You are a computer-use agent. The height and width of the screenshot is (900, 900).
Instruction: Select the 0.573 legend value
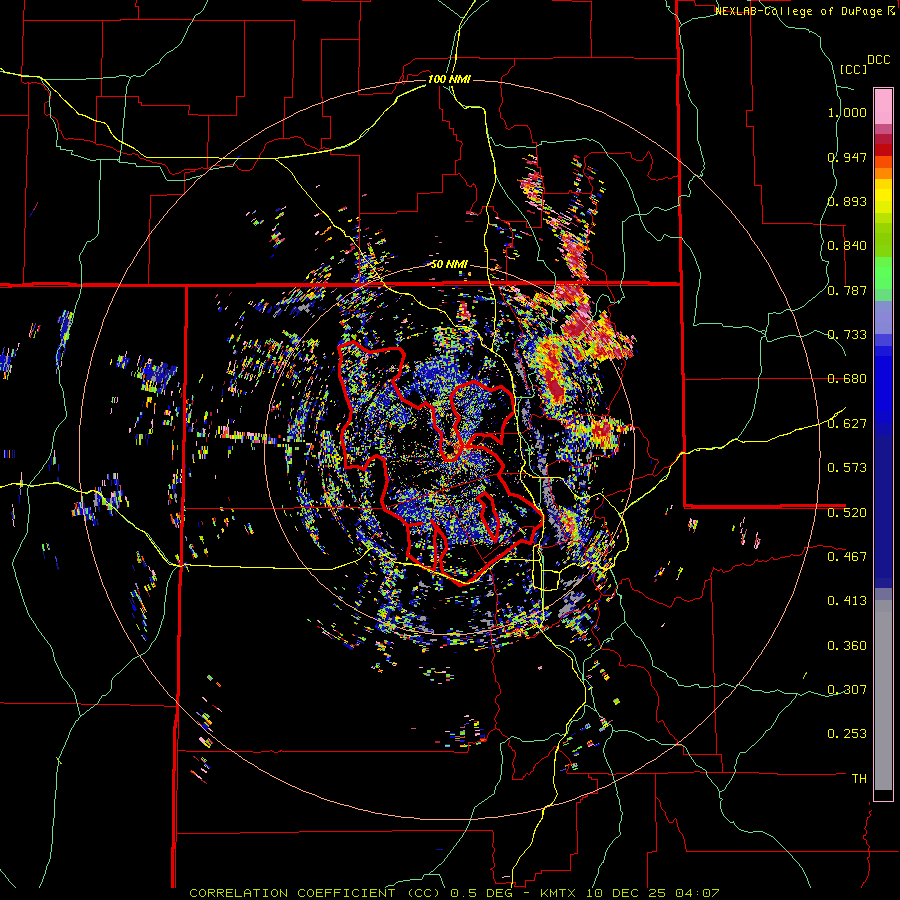pyautogui.click(x=847, y=468)
